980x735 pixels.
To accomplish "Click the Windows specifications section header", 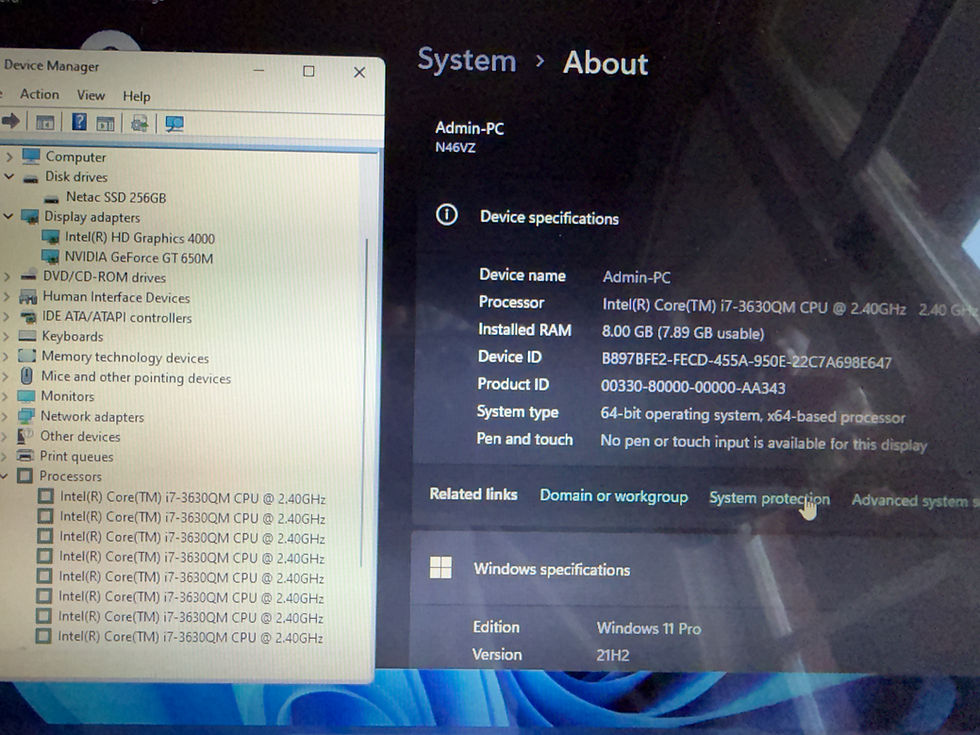I will pyautogui.click(x=552, y=569).
